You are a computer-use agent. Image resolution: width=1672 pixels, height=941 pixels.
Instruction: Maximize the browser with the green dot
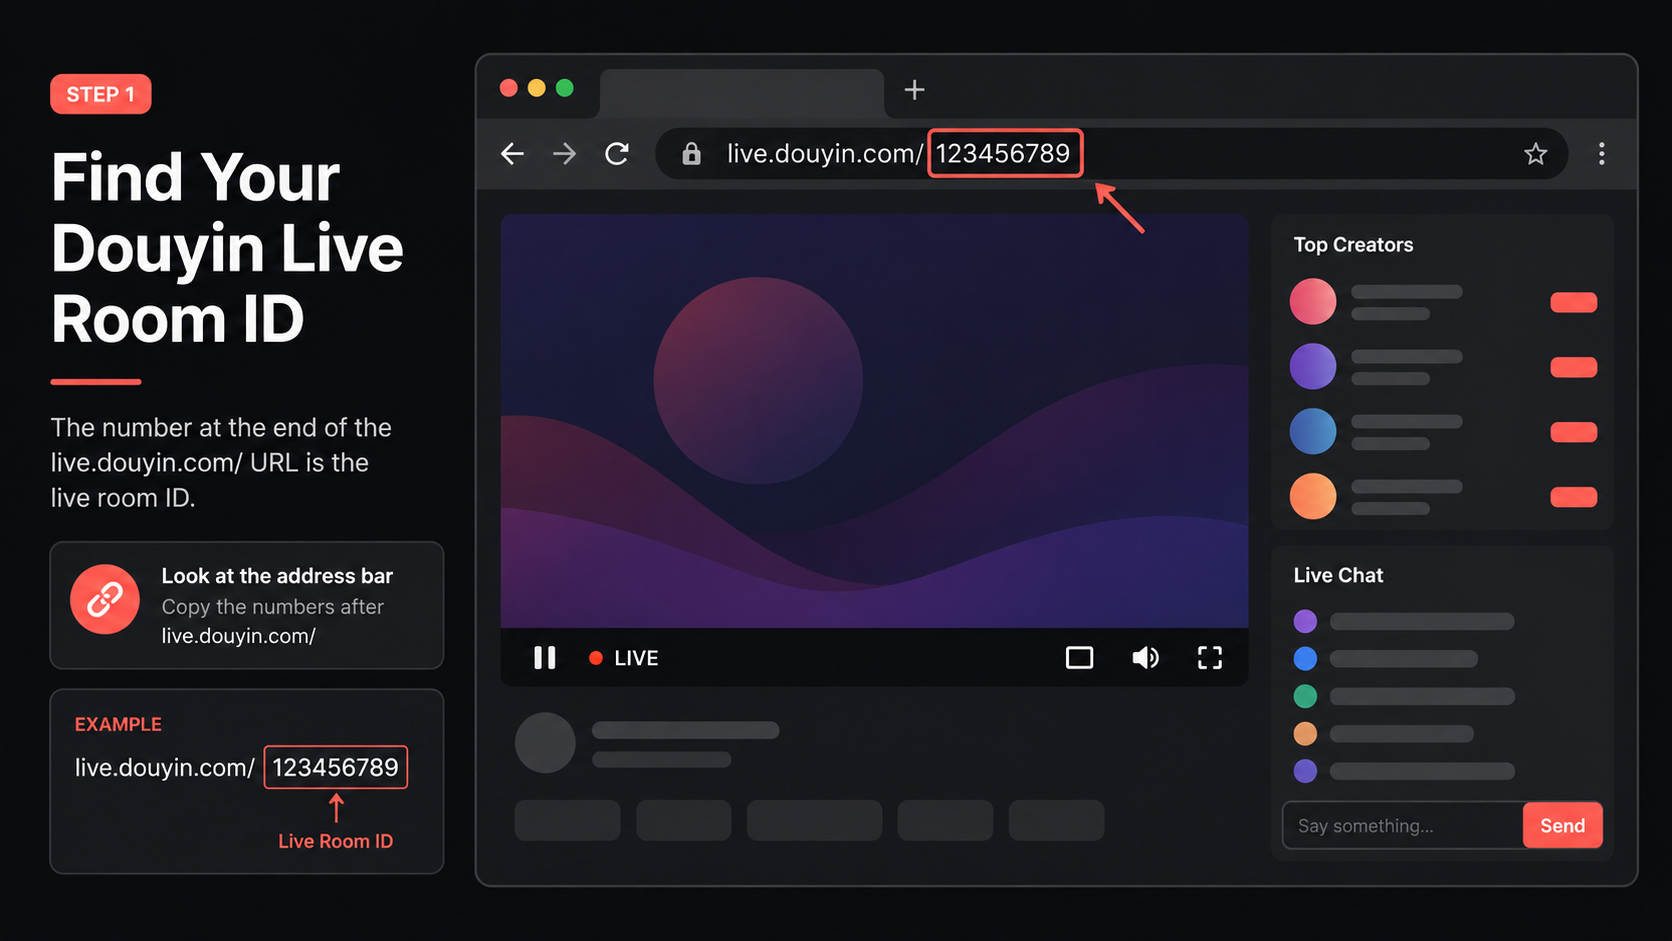pyautogui.click(x=565, y=88)
